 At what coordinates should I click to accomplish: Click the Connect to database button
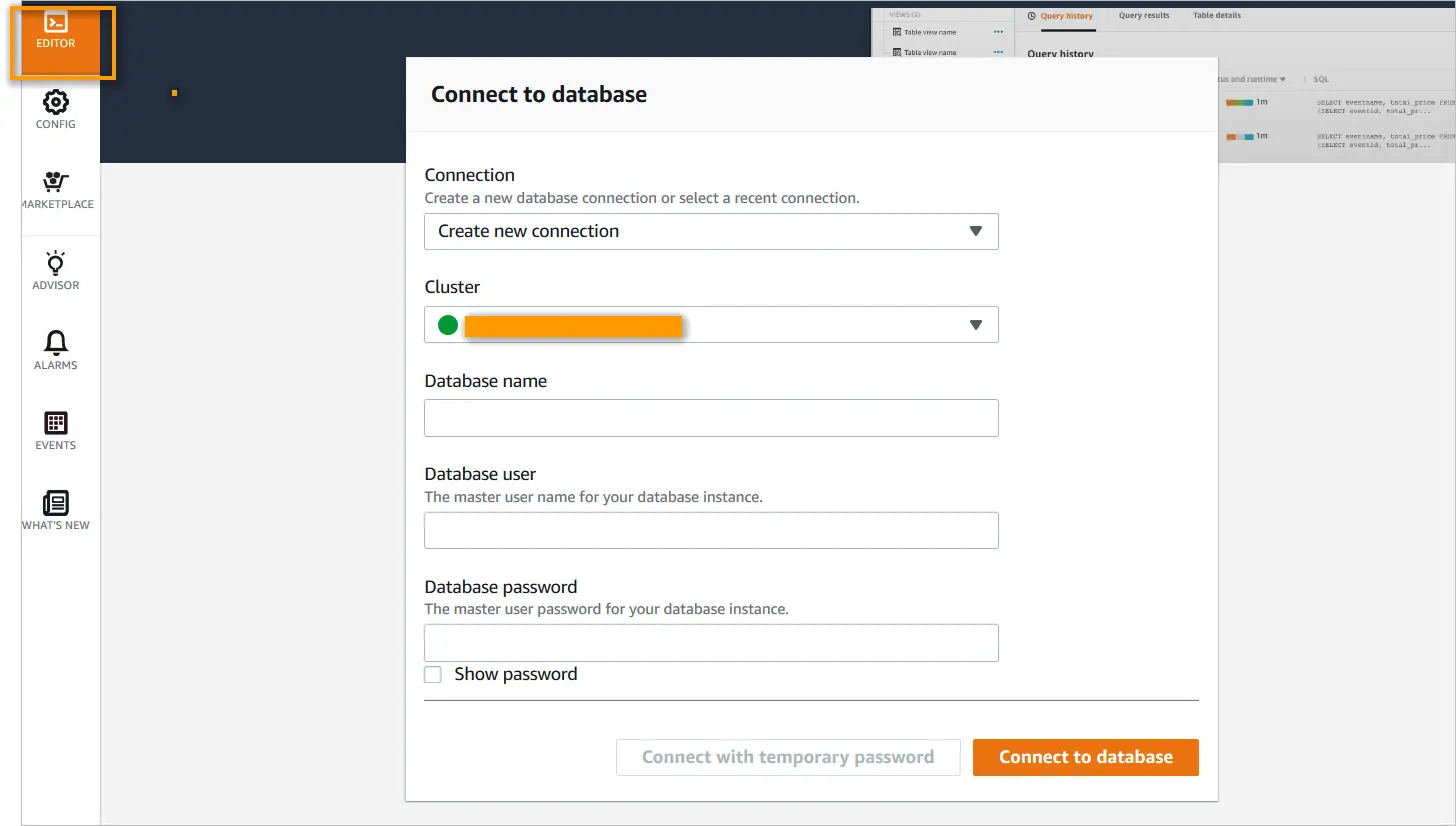1085,757
